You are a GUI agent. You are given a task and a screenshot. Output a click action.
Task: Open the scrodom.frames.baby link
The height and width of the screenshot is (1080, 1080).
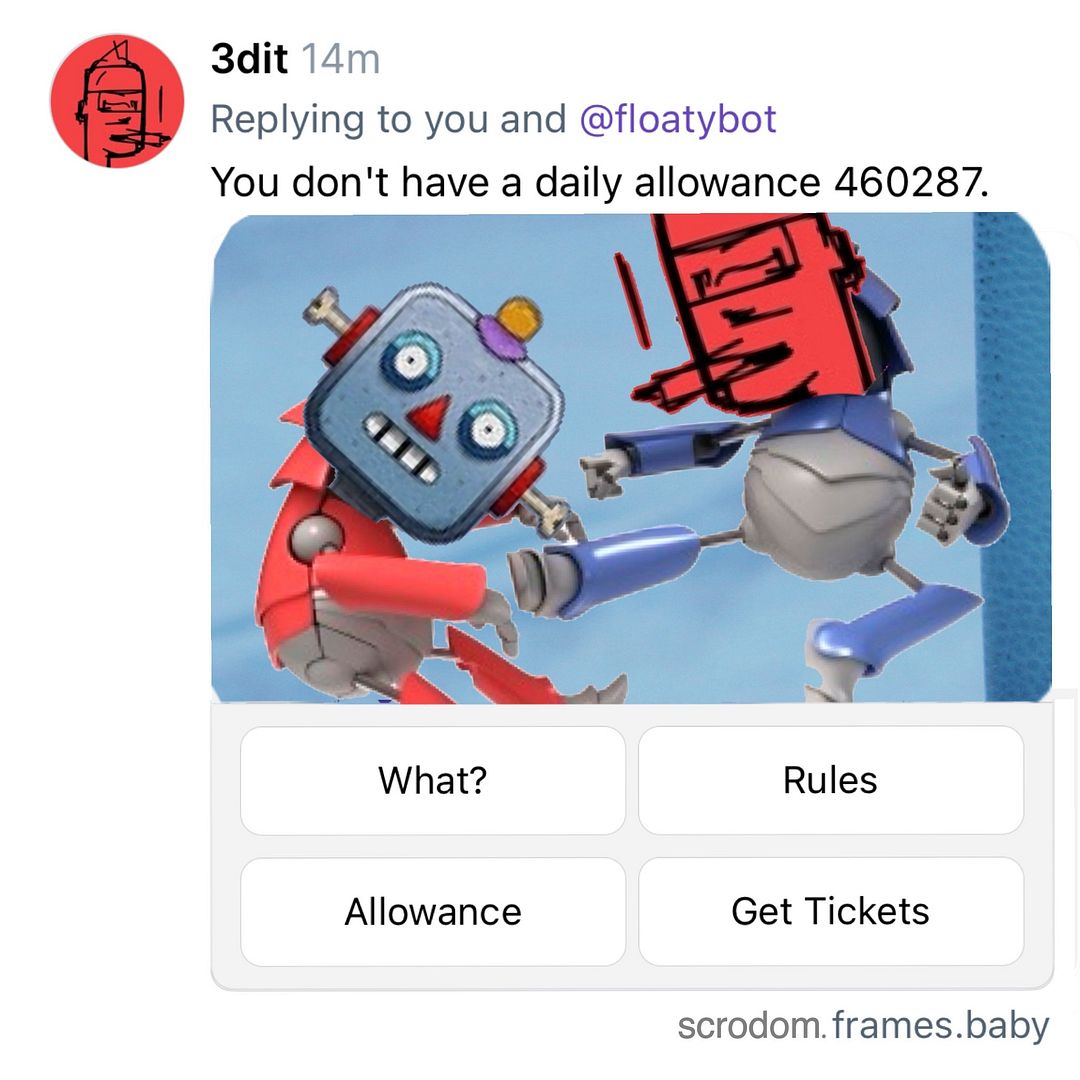[863, 1026]
